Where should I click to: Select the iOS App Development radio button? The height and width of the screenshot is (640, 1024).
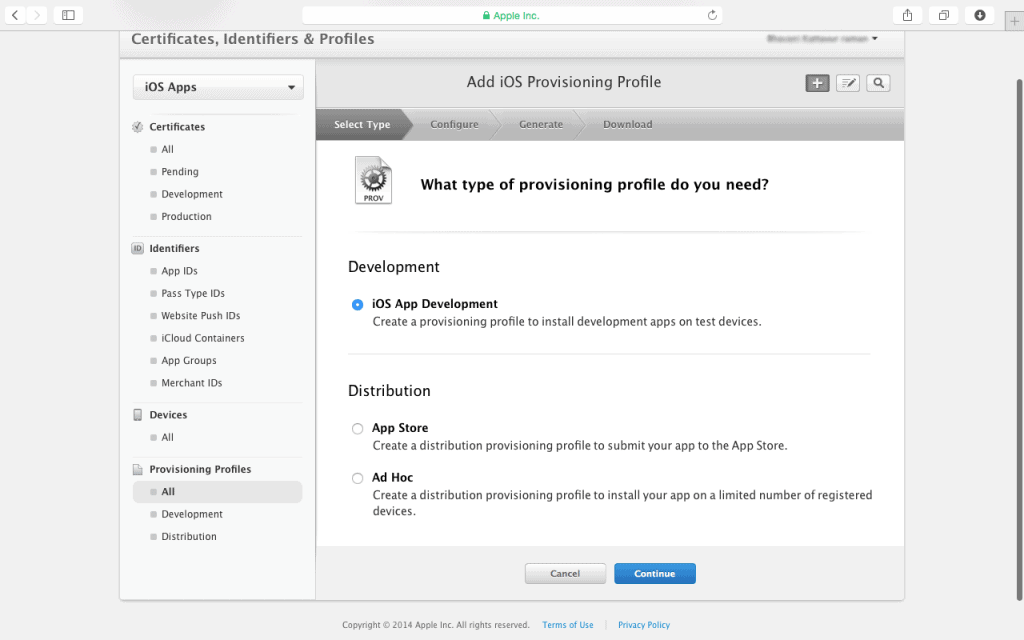(357, 304)
